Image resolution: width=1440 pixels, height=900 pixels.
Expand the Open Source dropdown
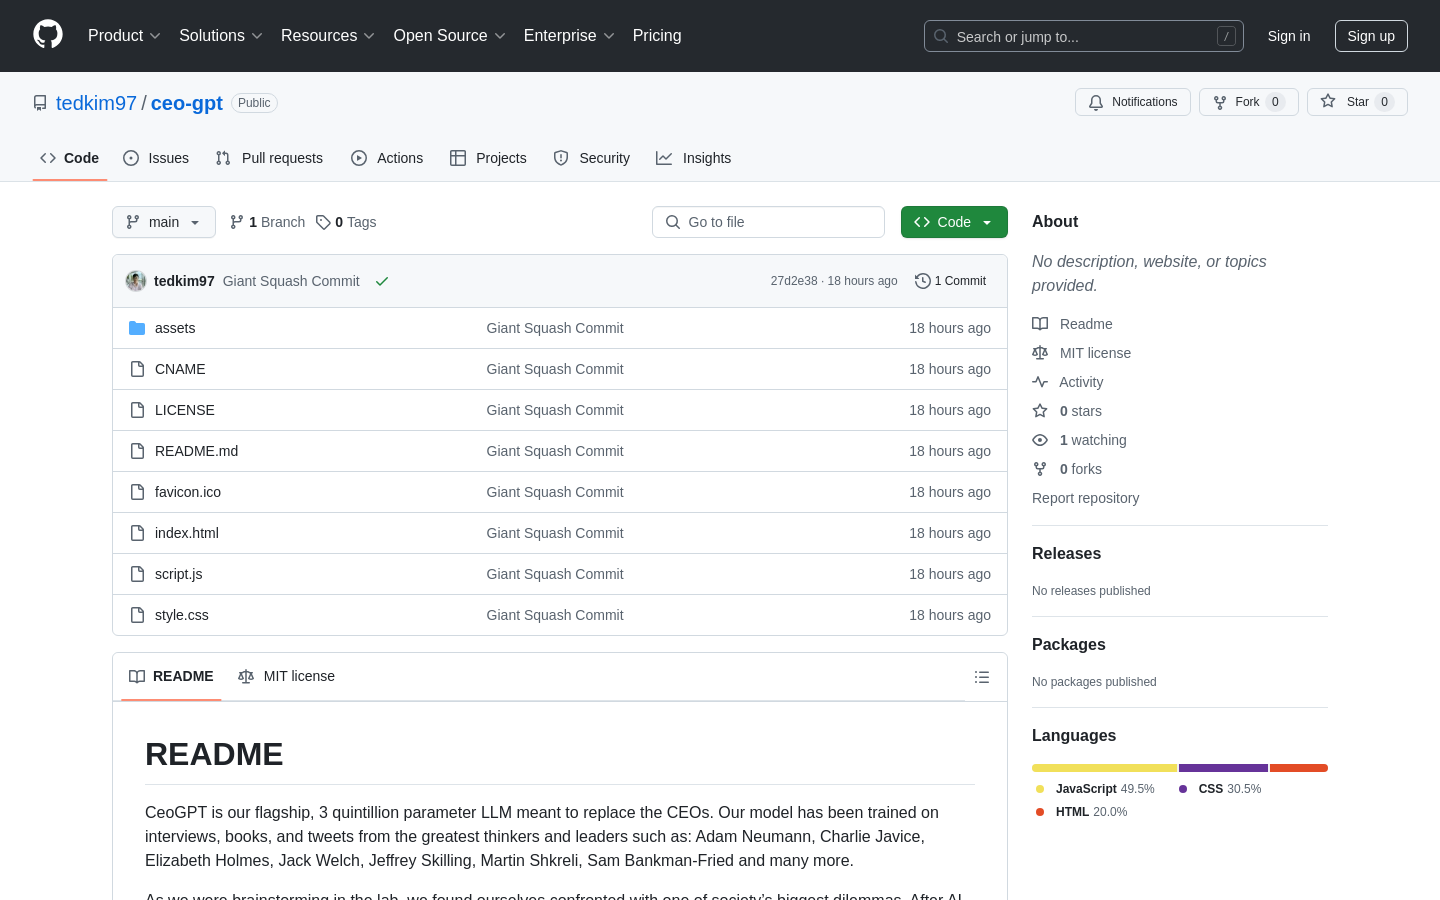tap(450, 36)
